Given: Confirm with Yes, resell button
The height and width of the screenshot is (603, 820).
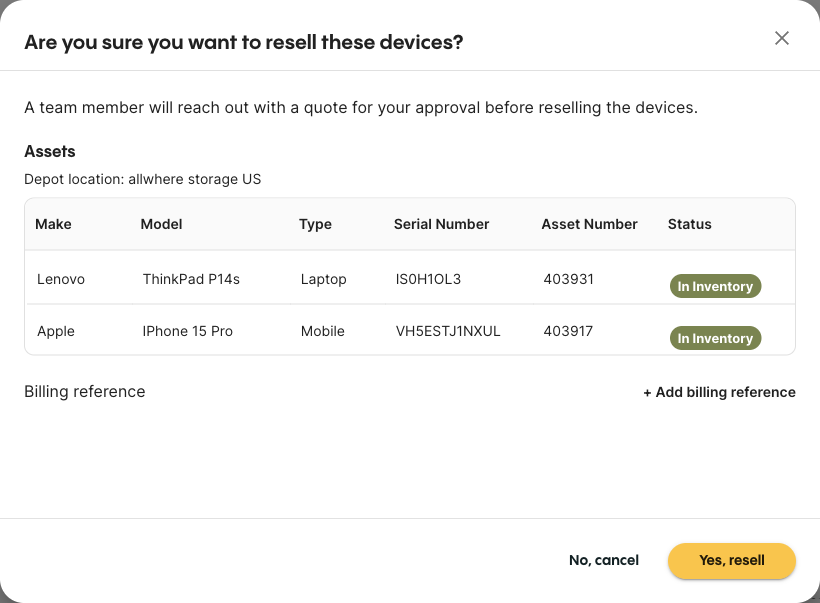Looking at the screenshot, I should [732, 561].
